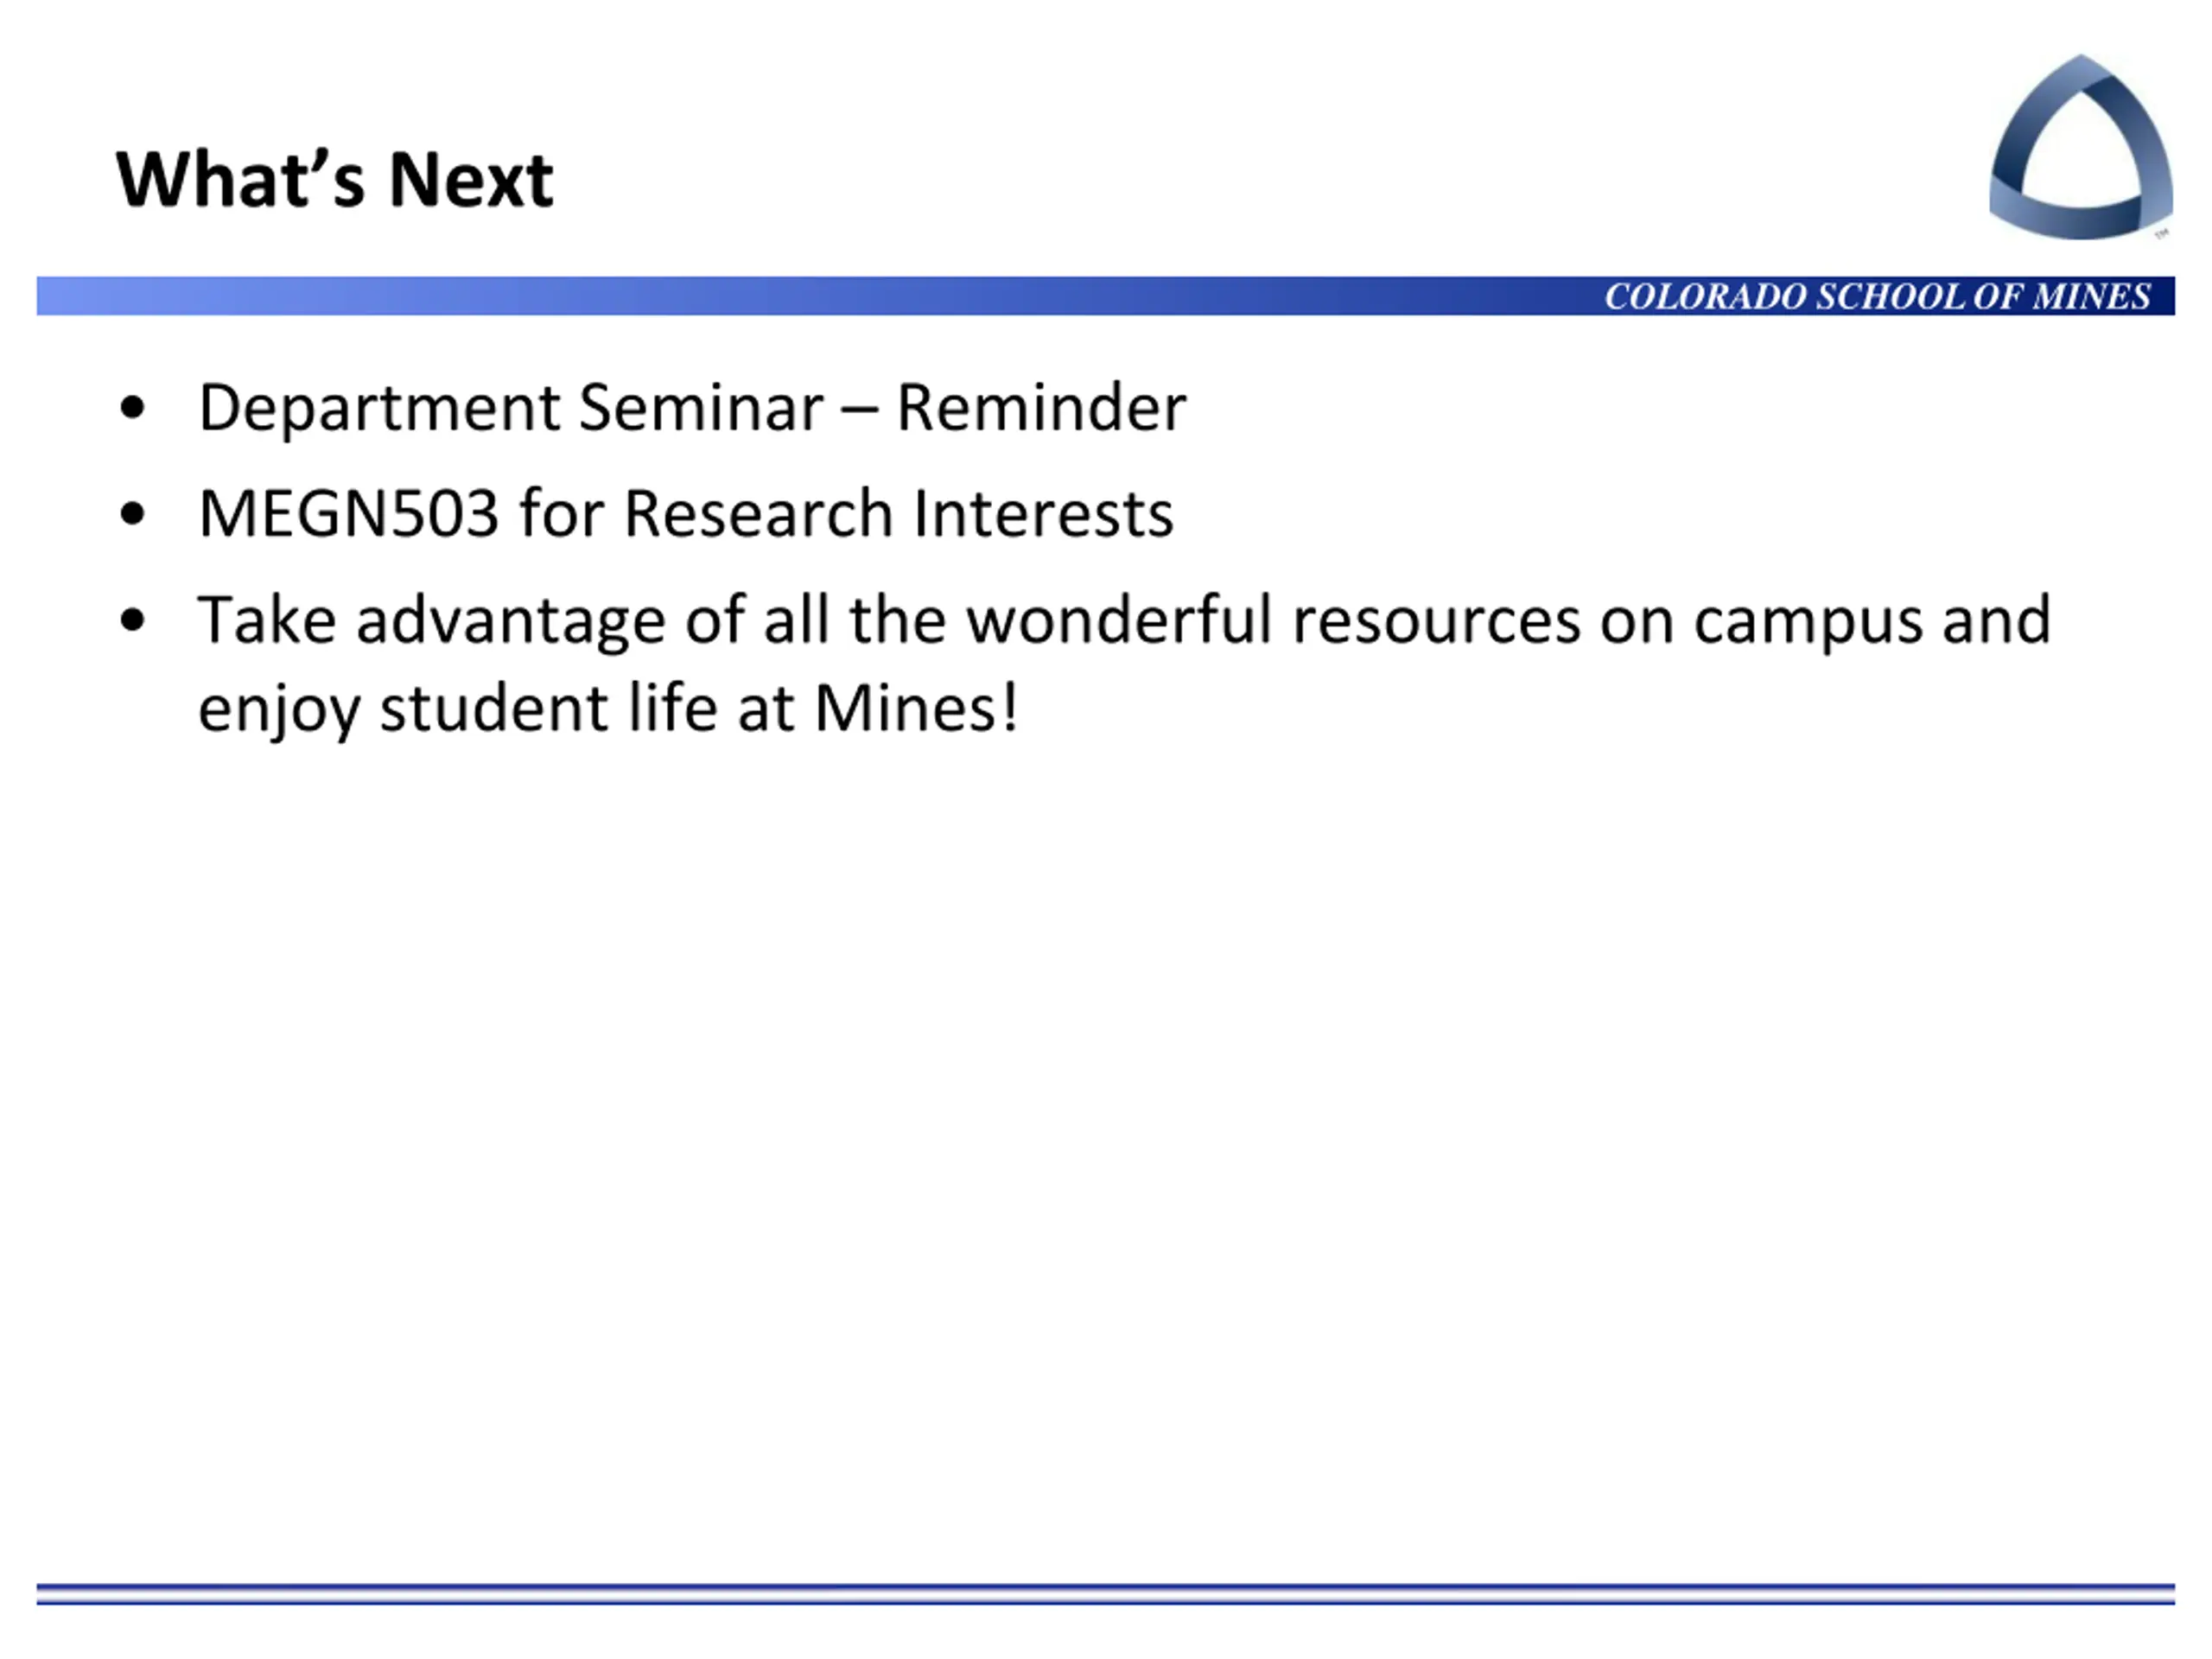
Task: Click the small trademark symbol beside the logo
Action: pos(2161,234)
